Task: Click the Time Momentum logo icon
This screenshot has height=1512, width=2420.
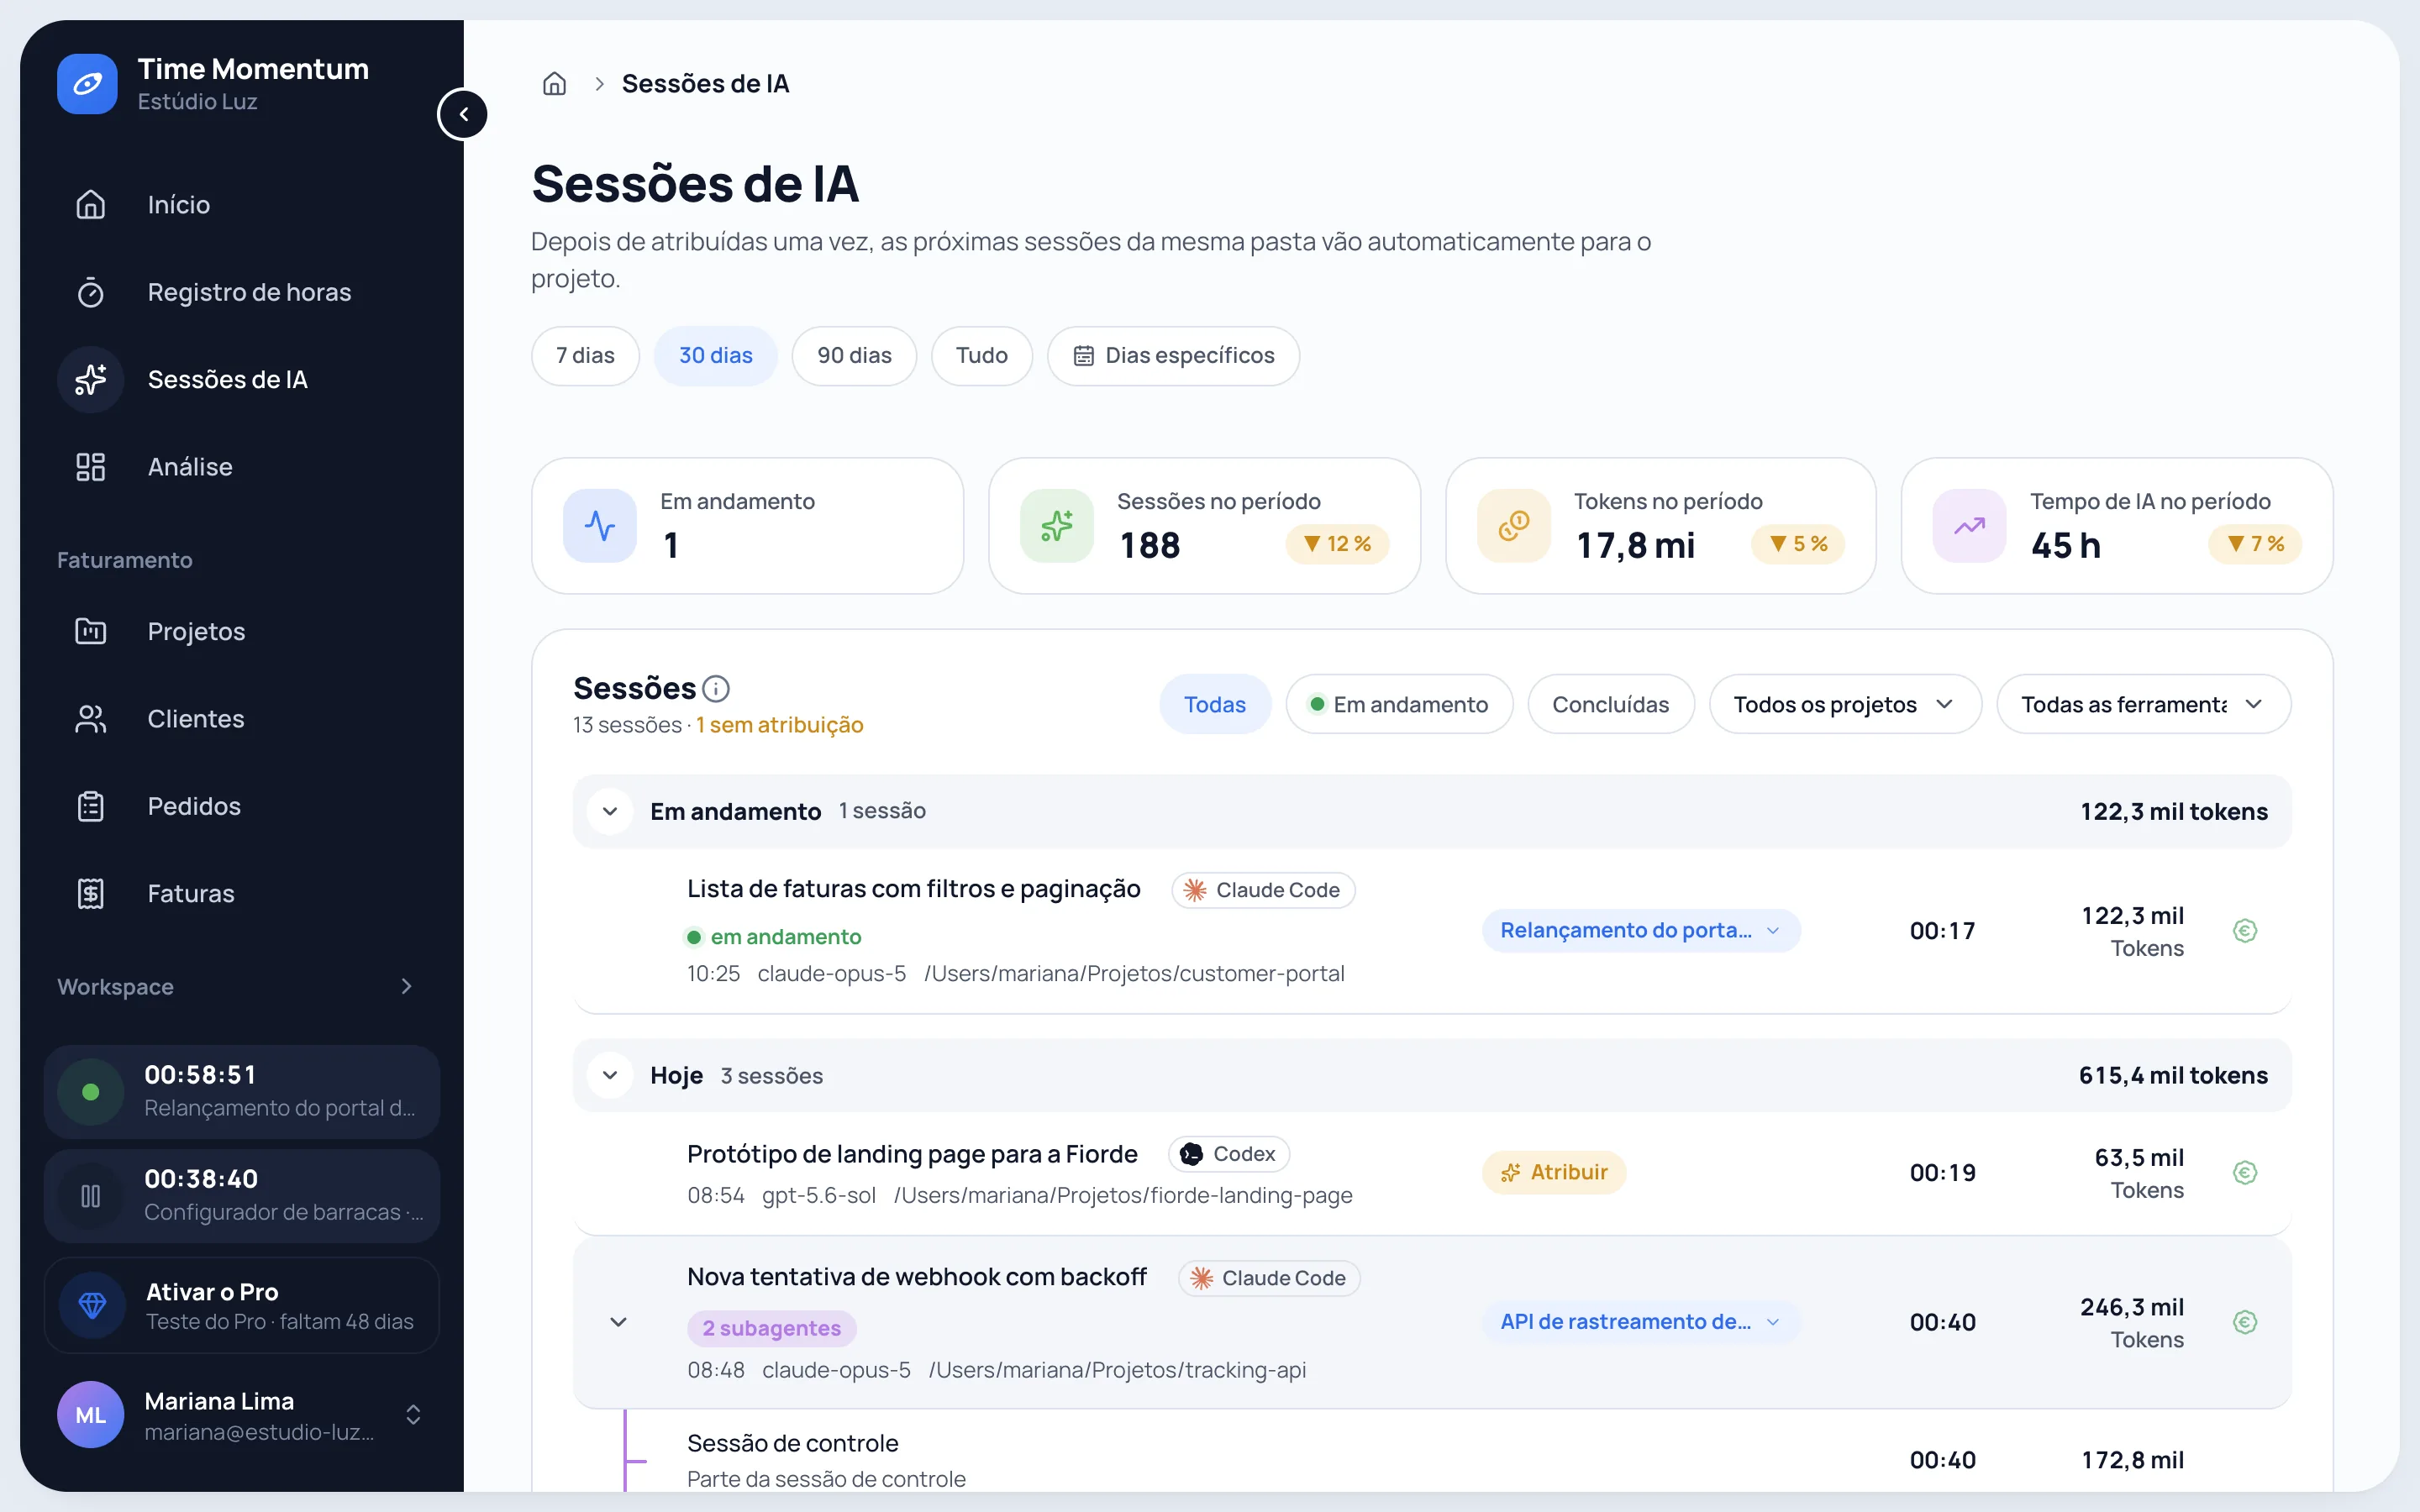Action: point(87,84)
